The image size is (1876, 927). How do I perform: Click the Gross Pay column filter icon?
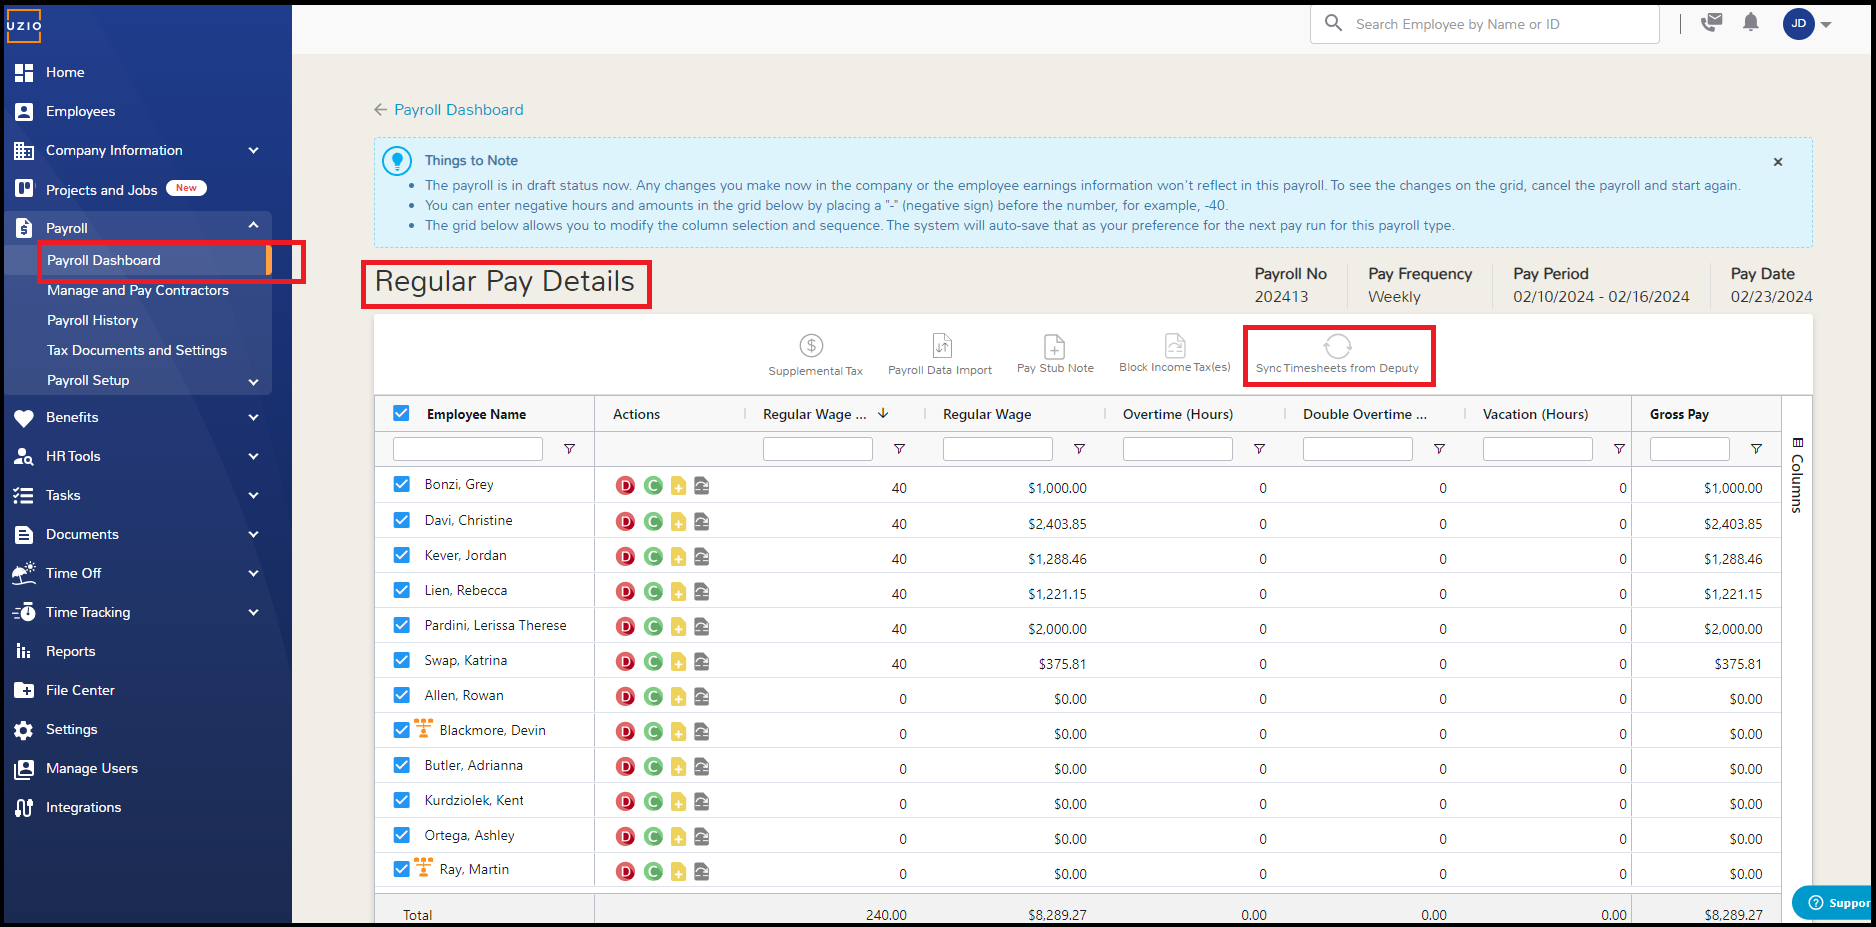click(1756, 449)
